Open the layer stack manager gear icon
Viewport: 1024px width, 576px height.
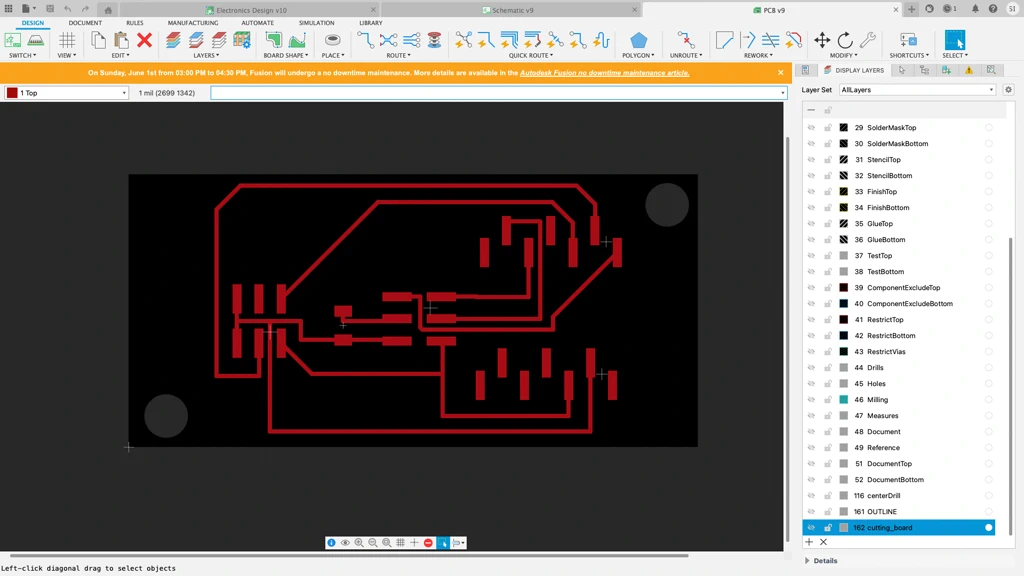point(242,40)
